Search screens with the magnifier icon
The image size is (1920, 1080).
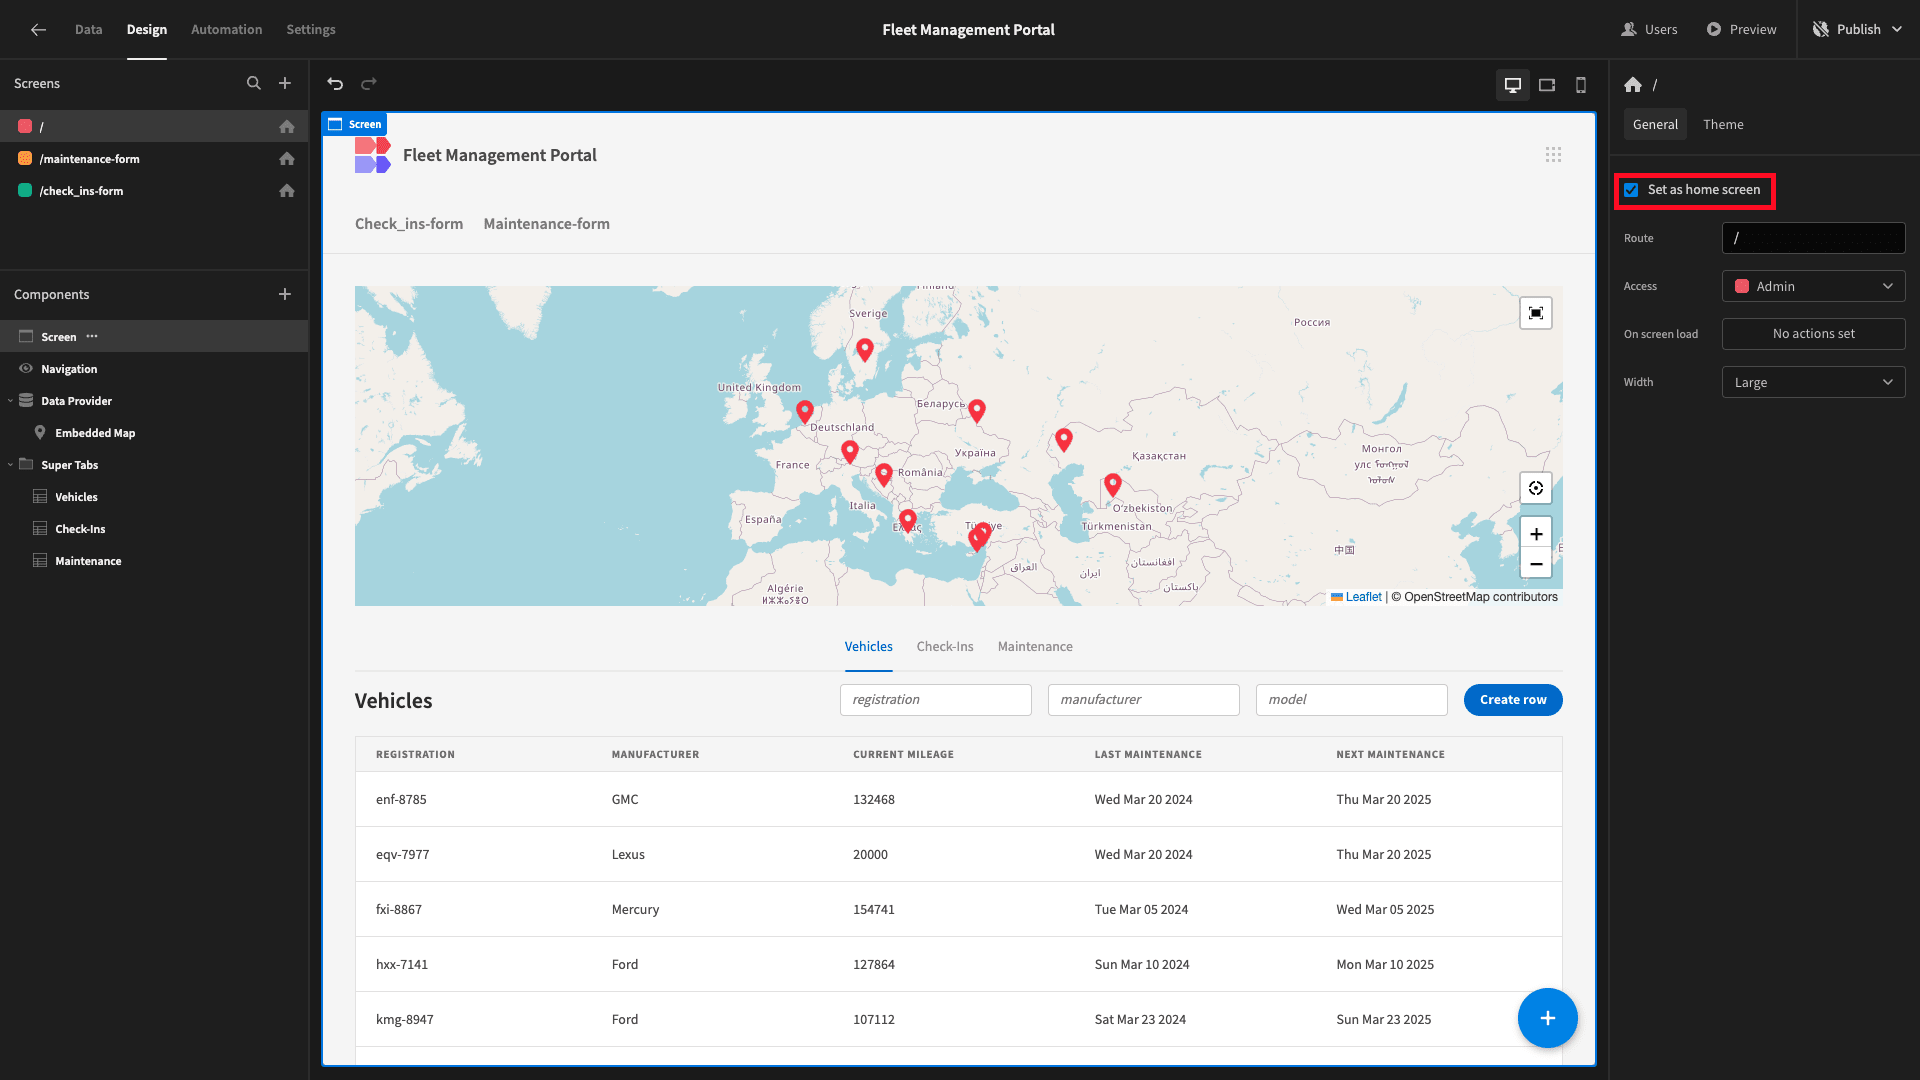click(254, 83)
